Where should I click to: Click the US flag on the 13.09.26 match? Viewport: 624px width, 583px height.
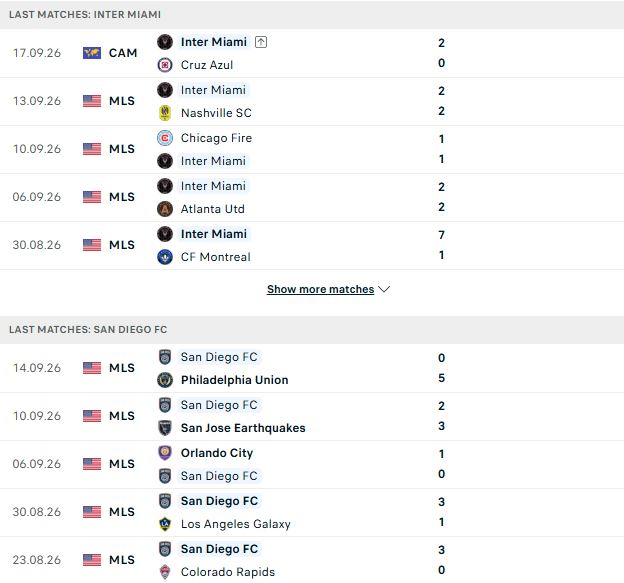(x=92, y=101)
